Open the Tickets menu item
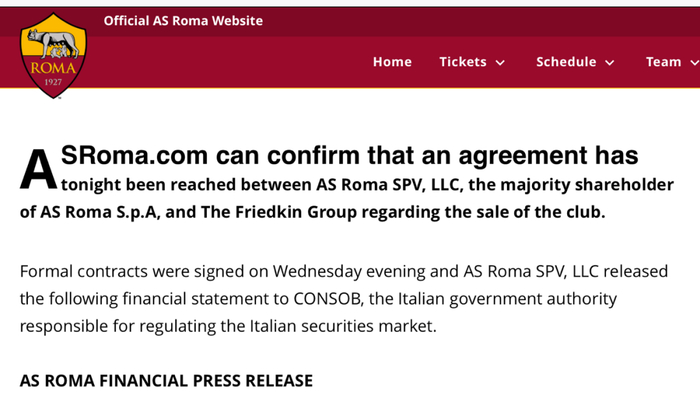Viewport: 700px width, 402px height. pos(462,62)
